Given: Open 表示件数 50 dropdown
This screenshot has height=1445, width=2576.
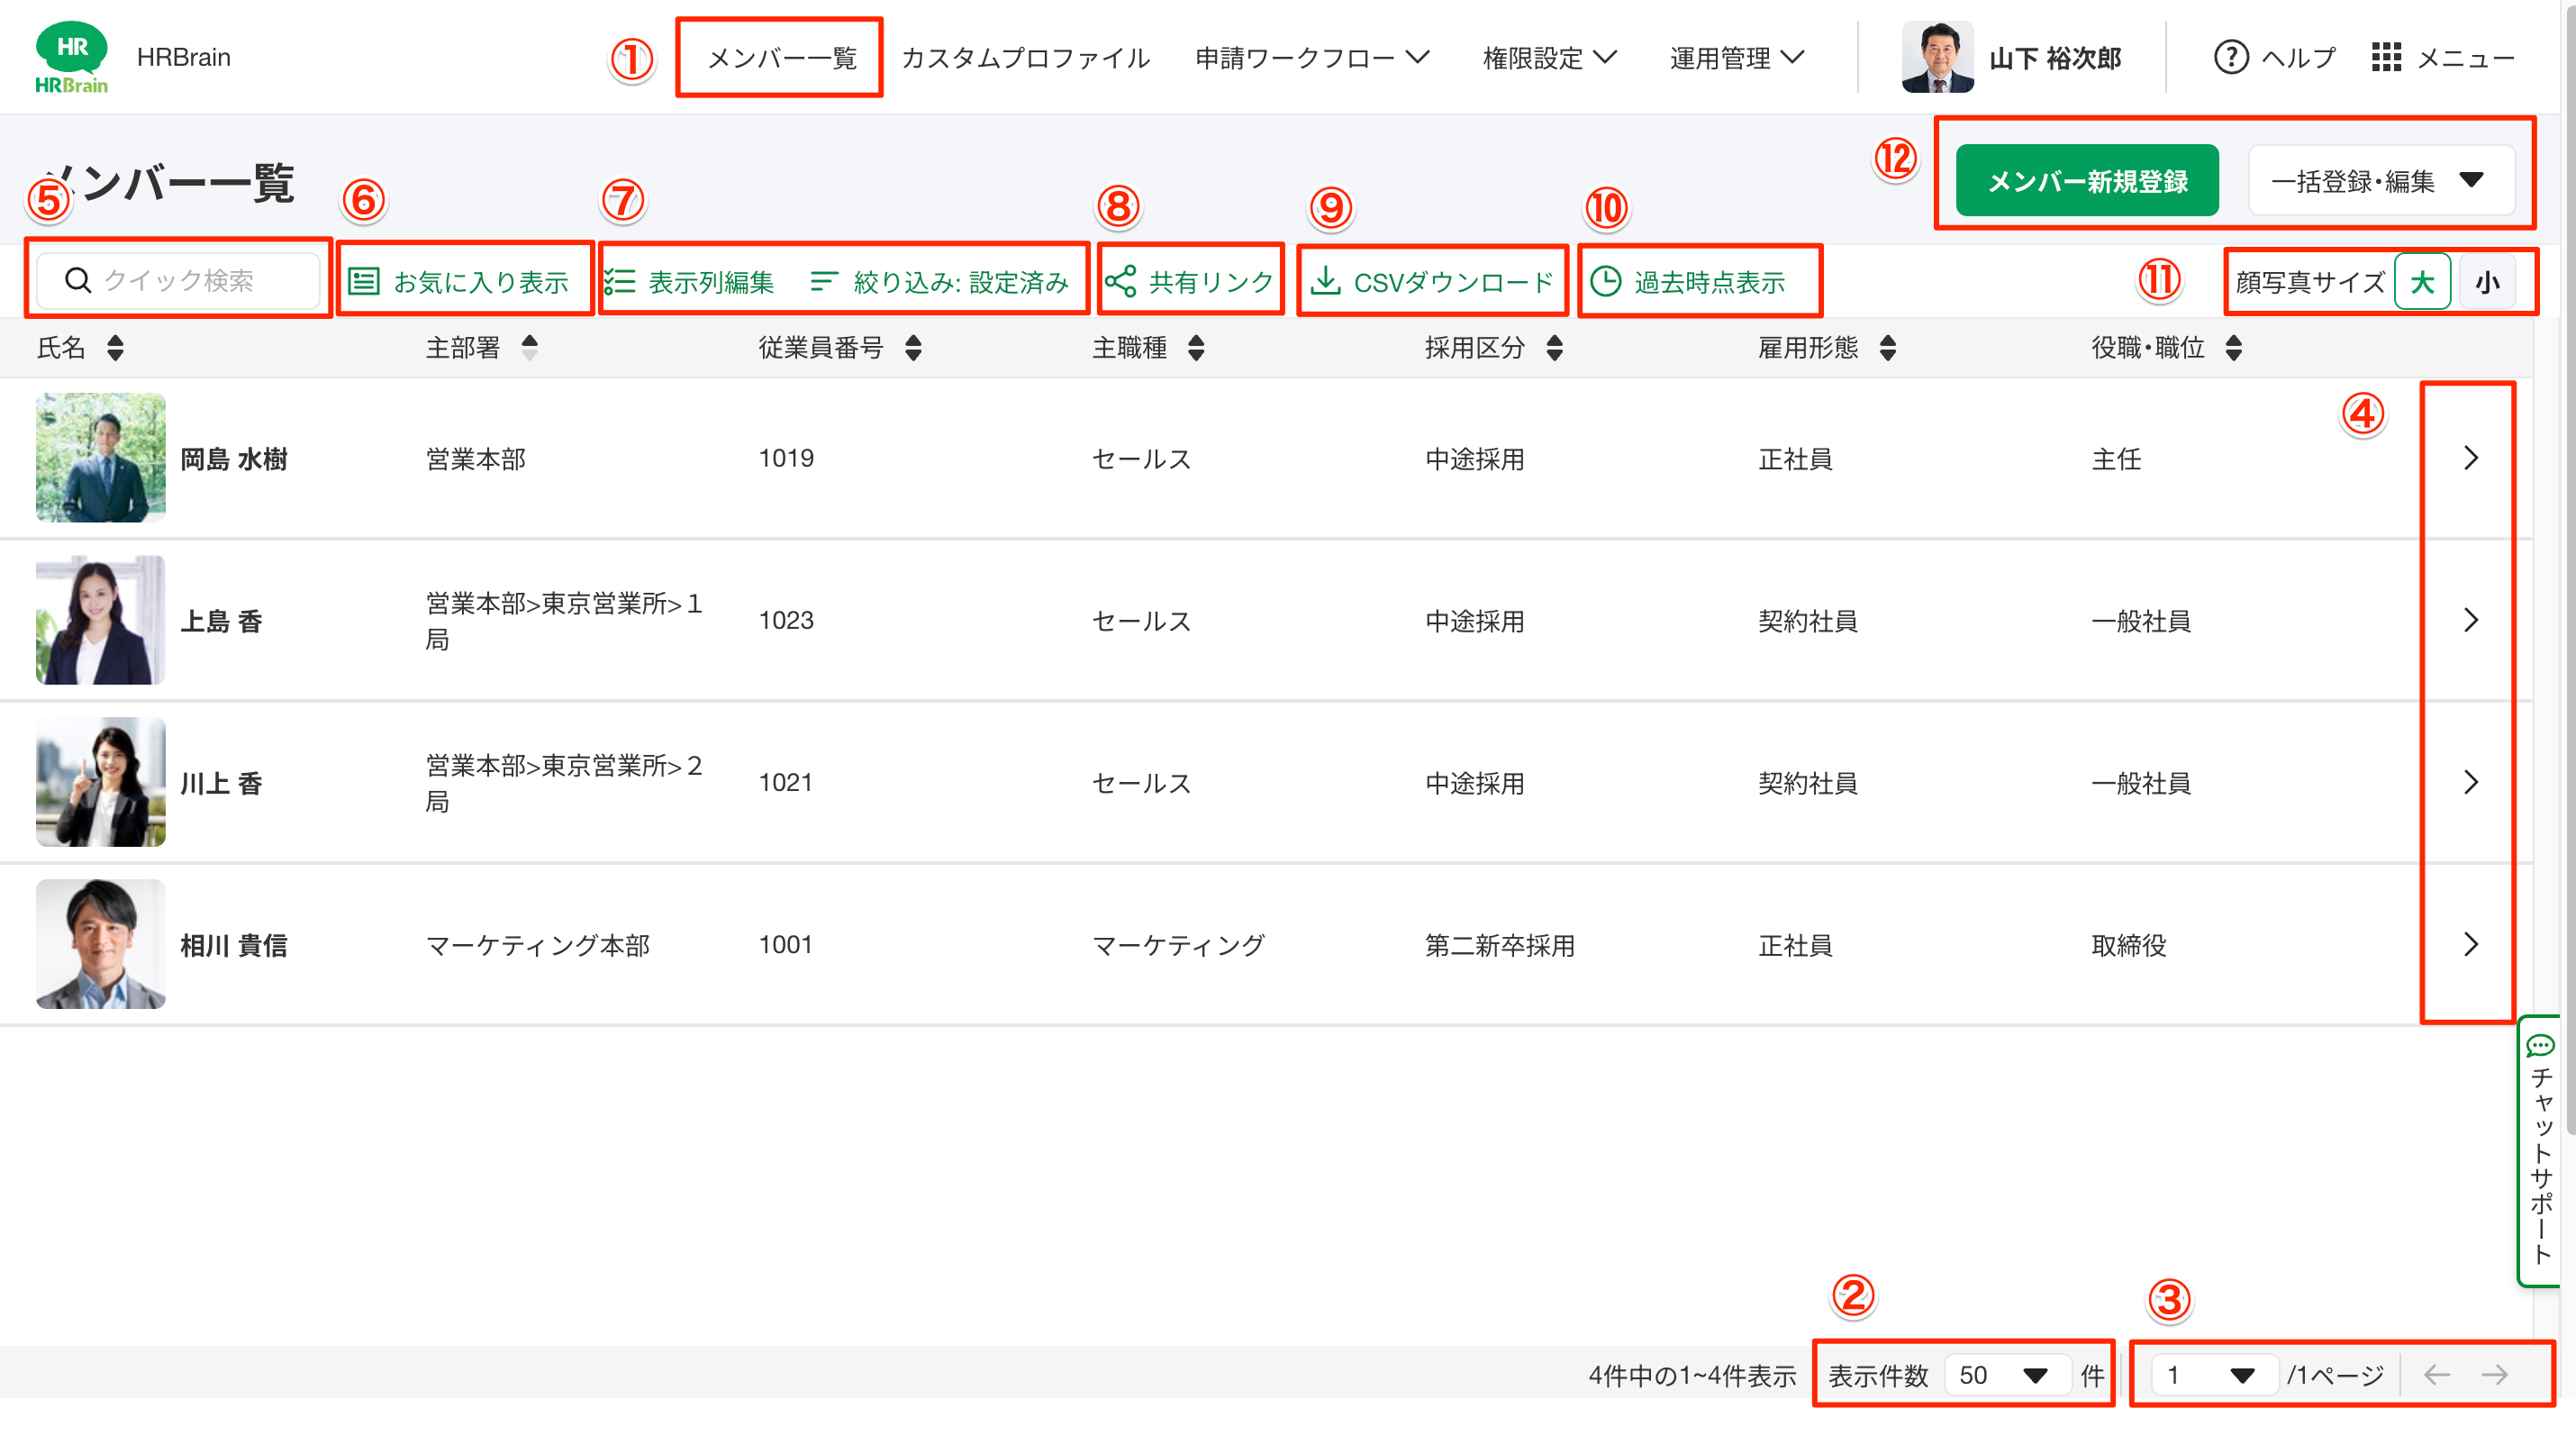Looking at the screenshot, I should (2008, 1375).
